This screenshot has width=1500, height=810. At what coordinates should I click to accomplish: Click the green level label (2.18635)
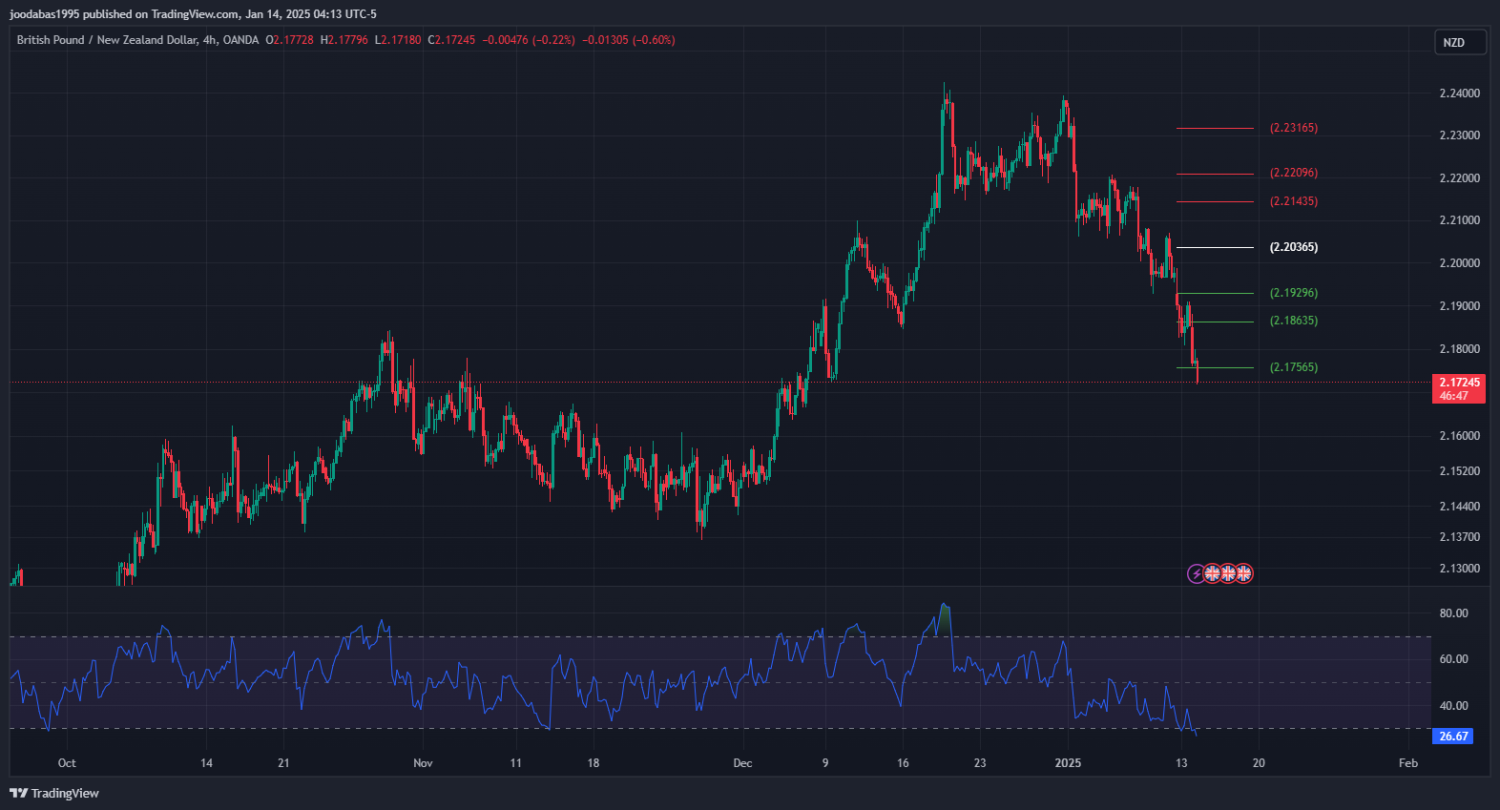click(1294, 321)
